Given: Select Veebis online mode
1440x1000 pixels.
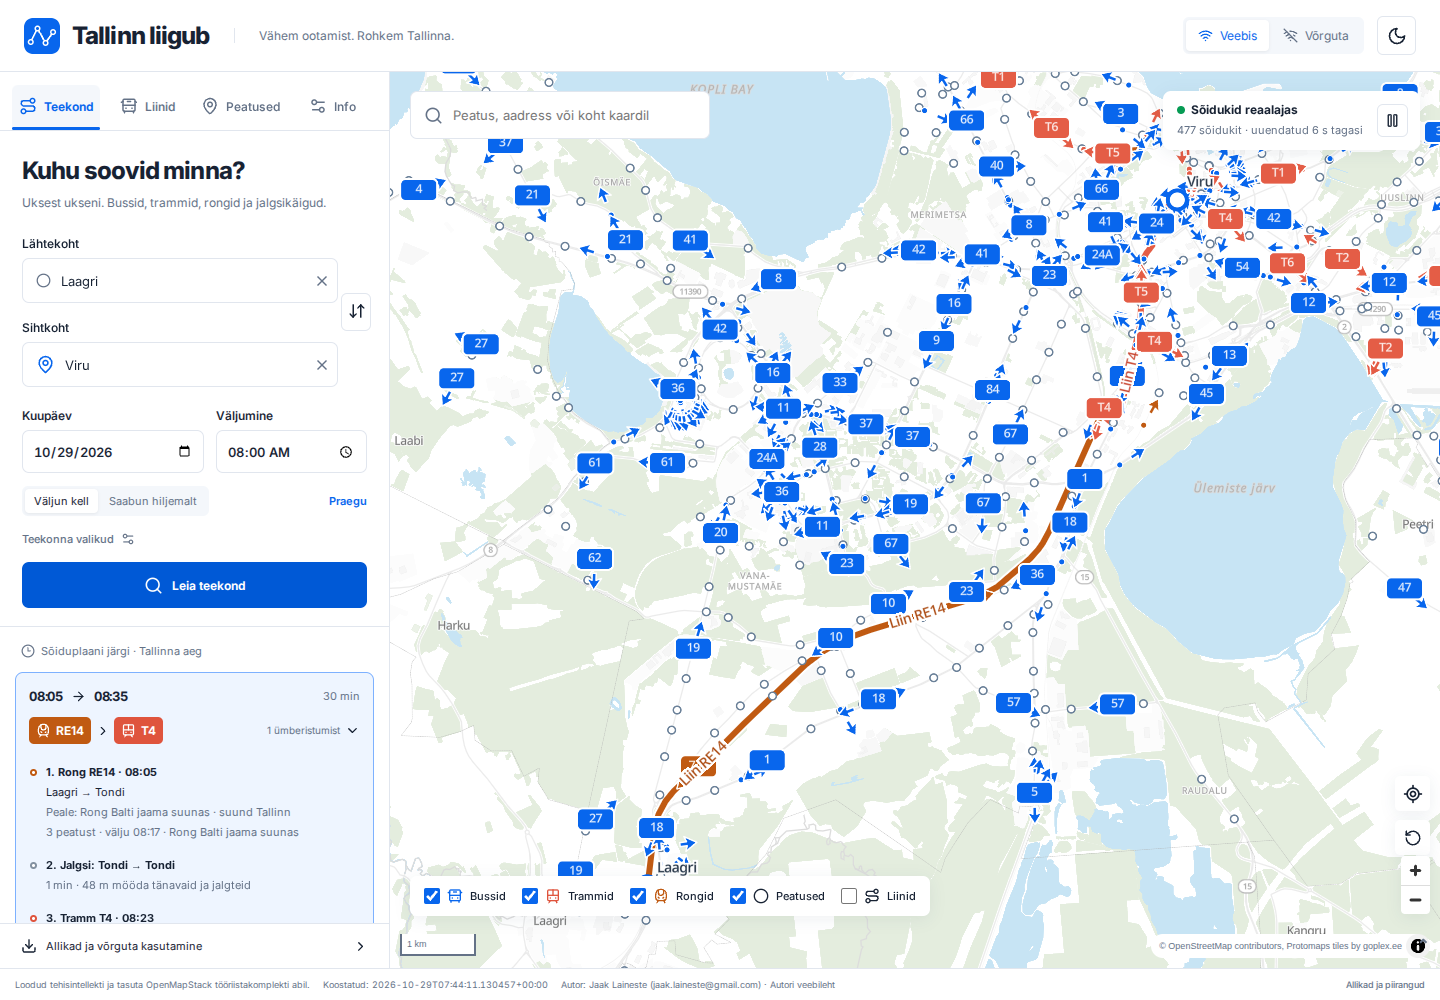Looking at the screenshot, I should 1228,36.
